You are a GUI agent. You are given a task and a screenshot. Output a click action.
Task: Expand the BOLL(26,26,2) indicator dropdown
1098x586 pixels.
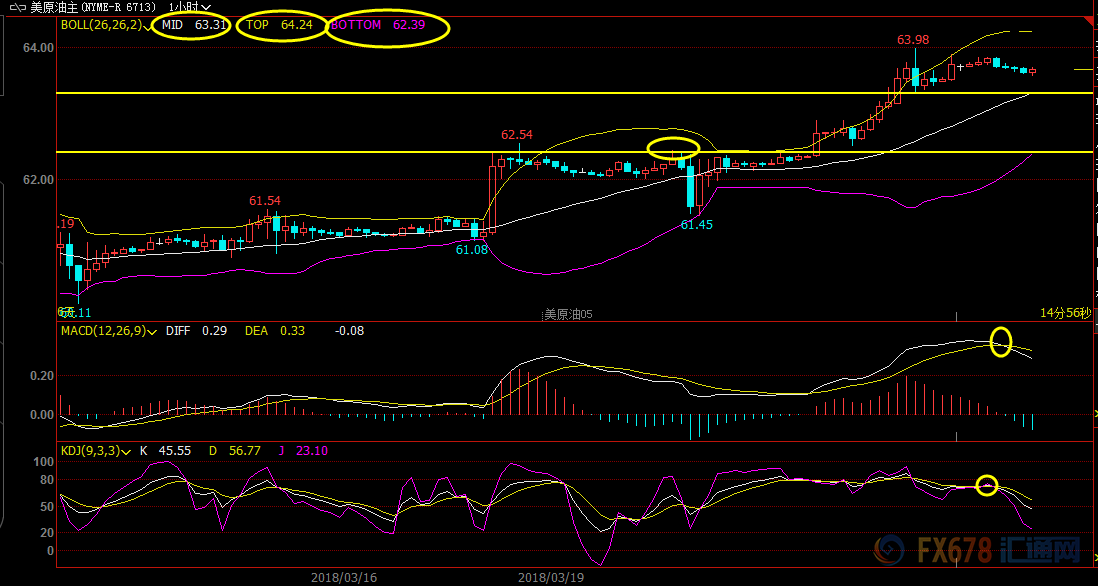149,25
